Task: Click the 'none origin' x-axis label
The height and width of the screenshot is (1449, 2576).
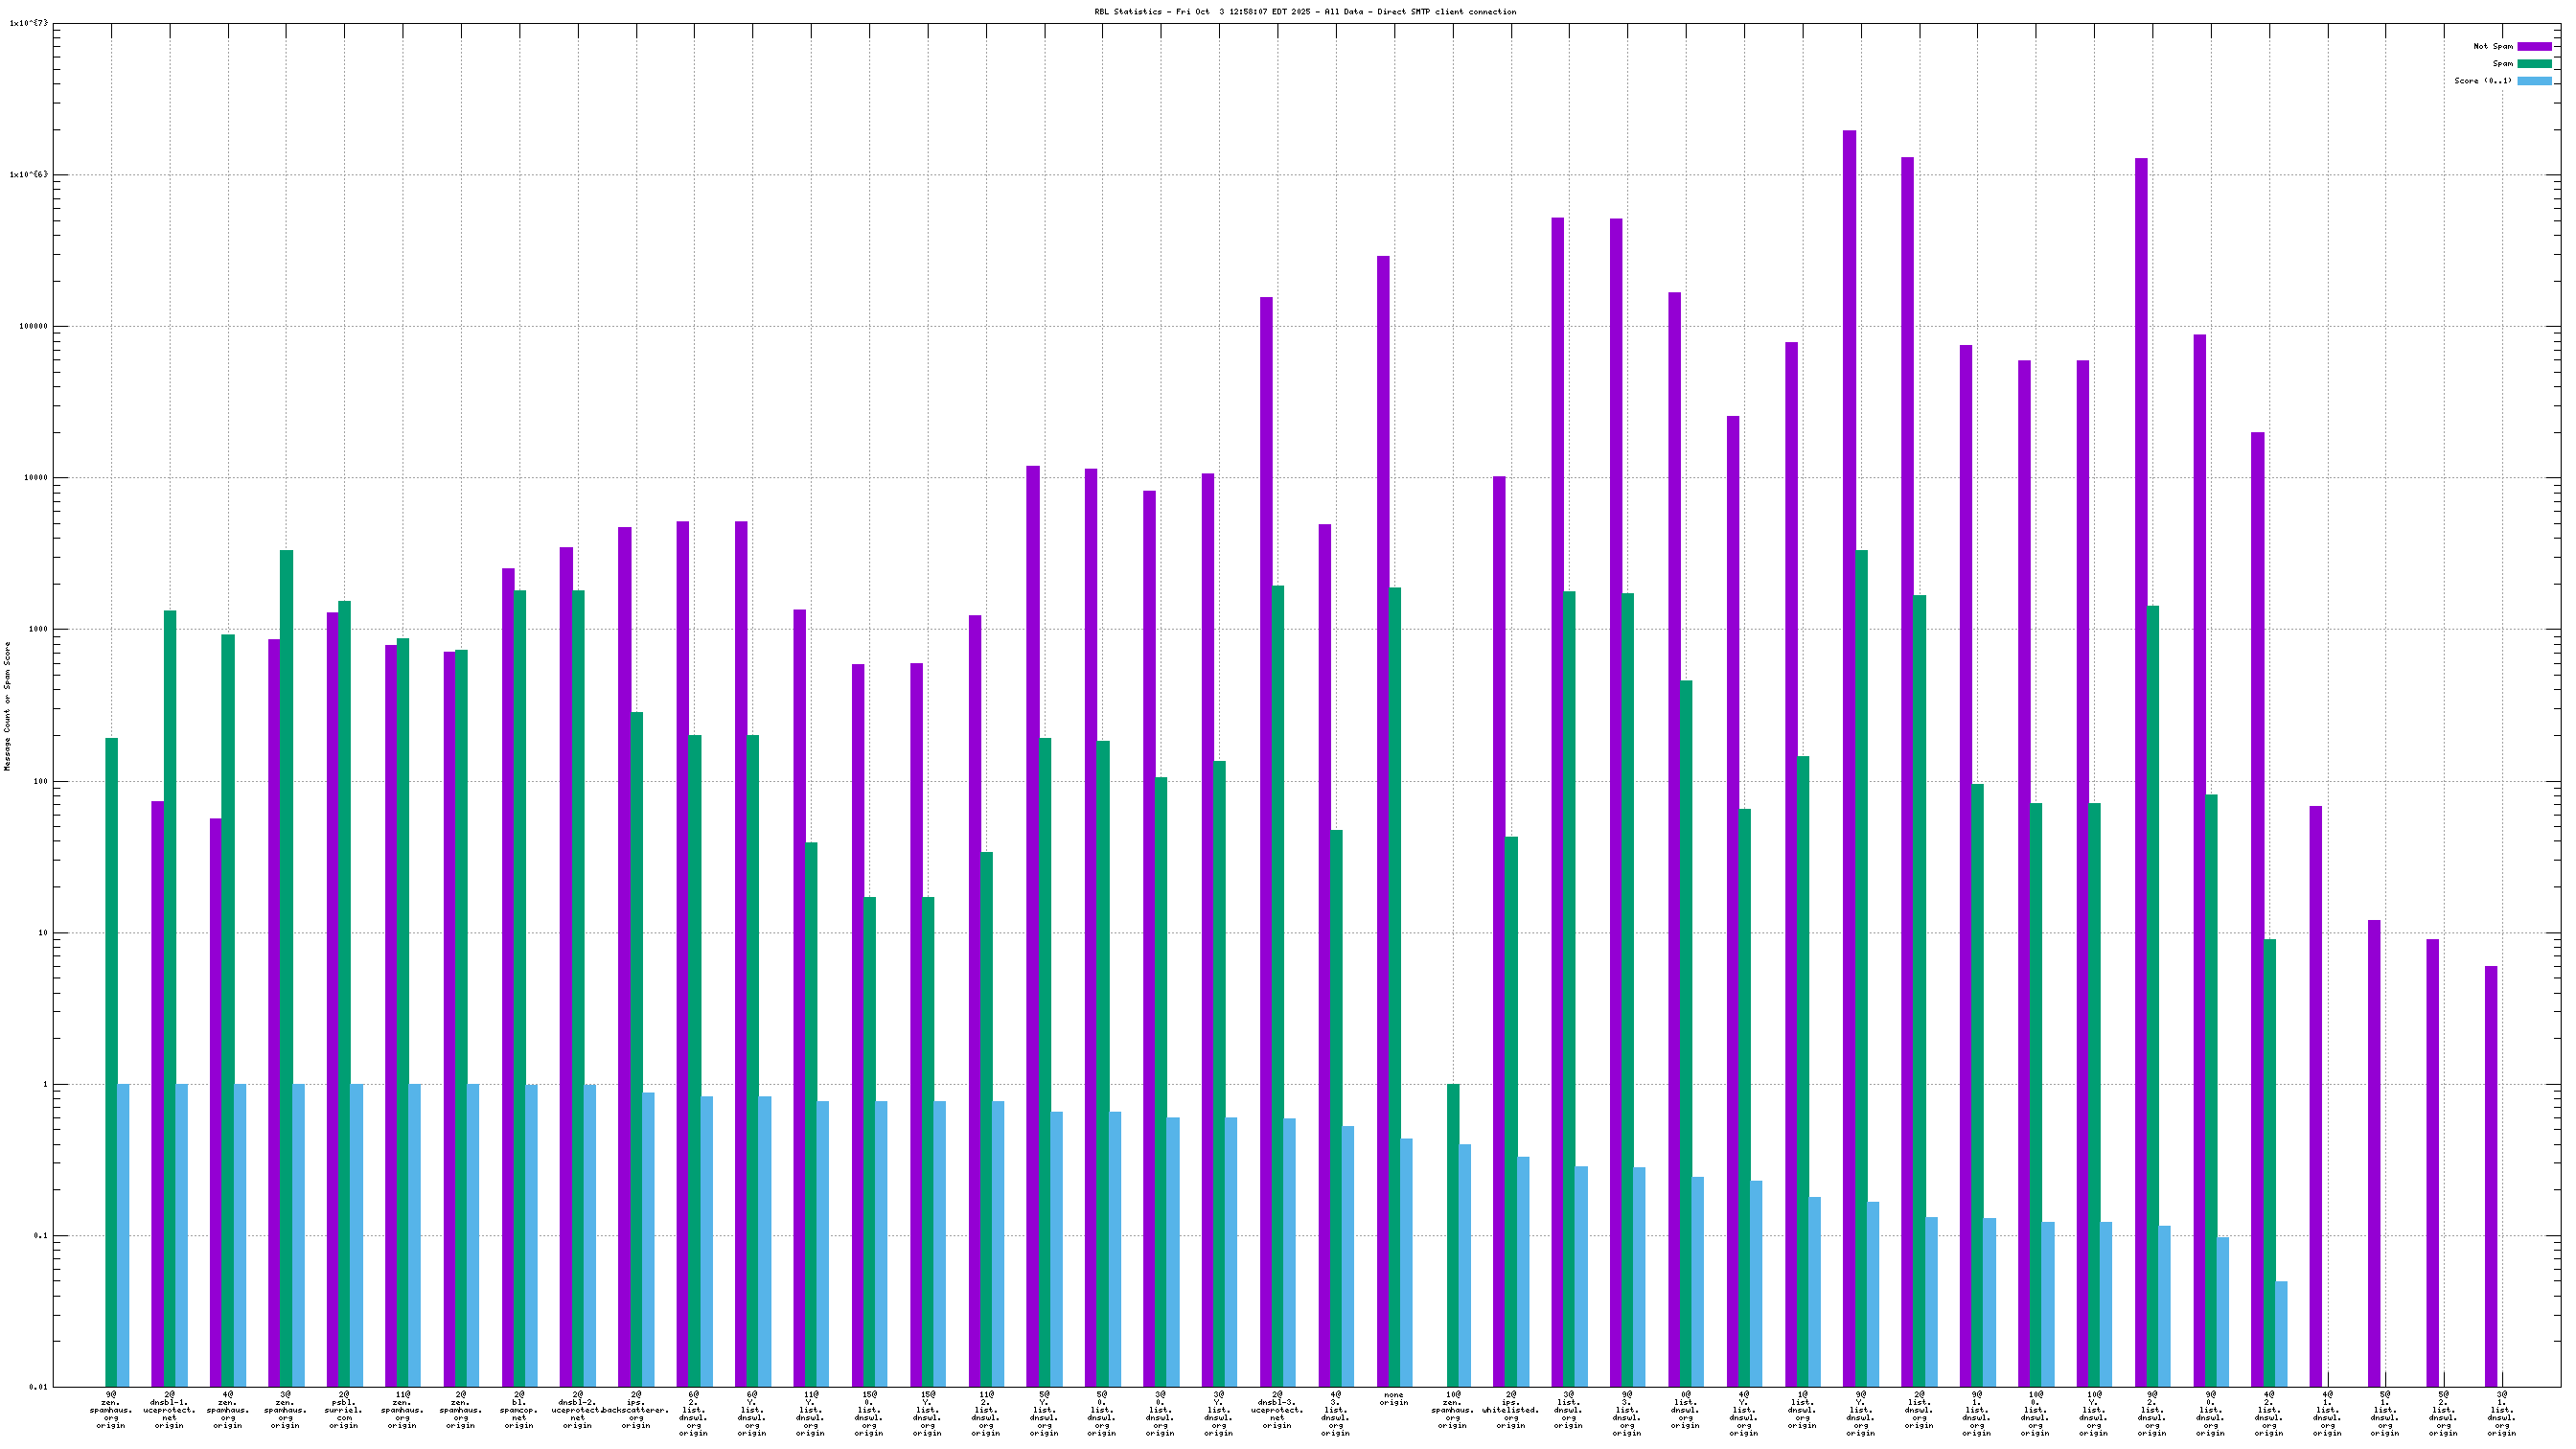Action: point(1393,1398)
